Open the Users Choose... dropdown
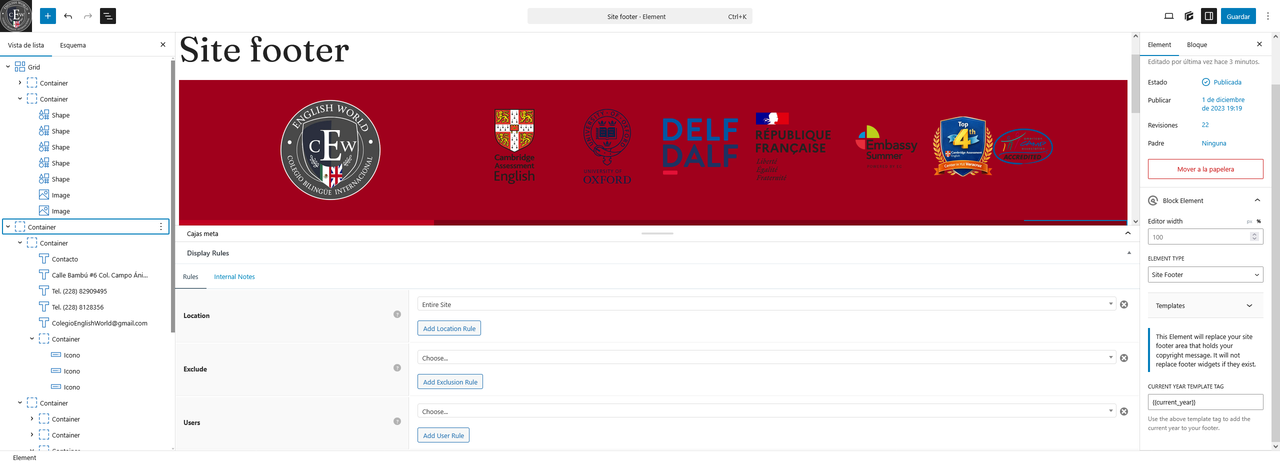 (766, 411)
